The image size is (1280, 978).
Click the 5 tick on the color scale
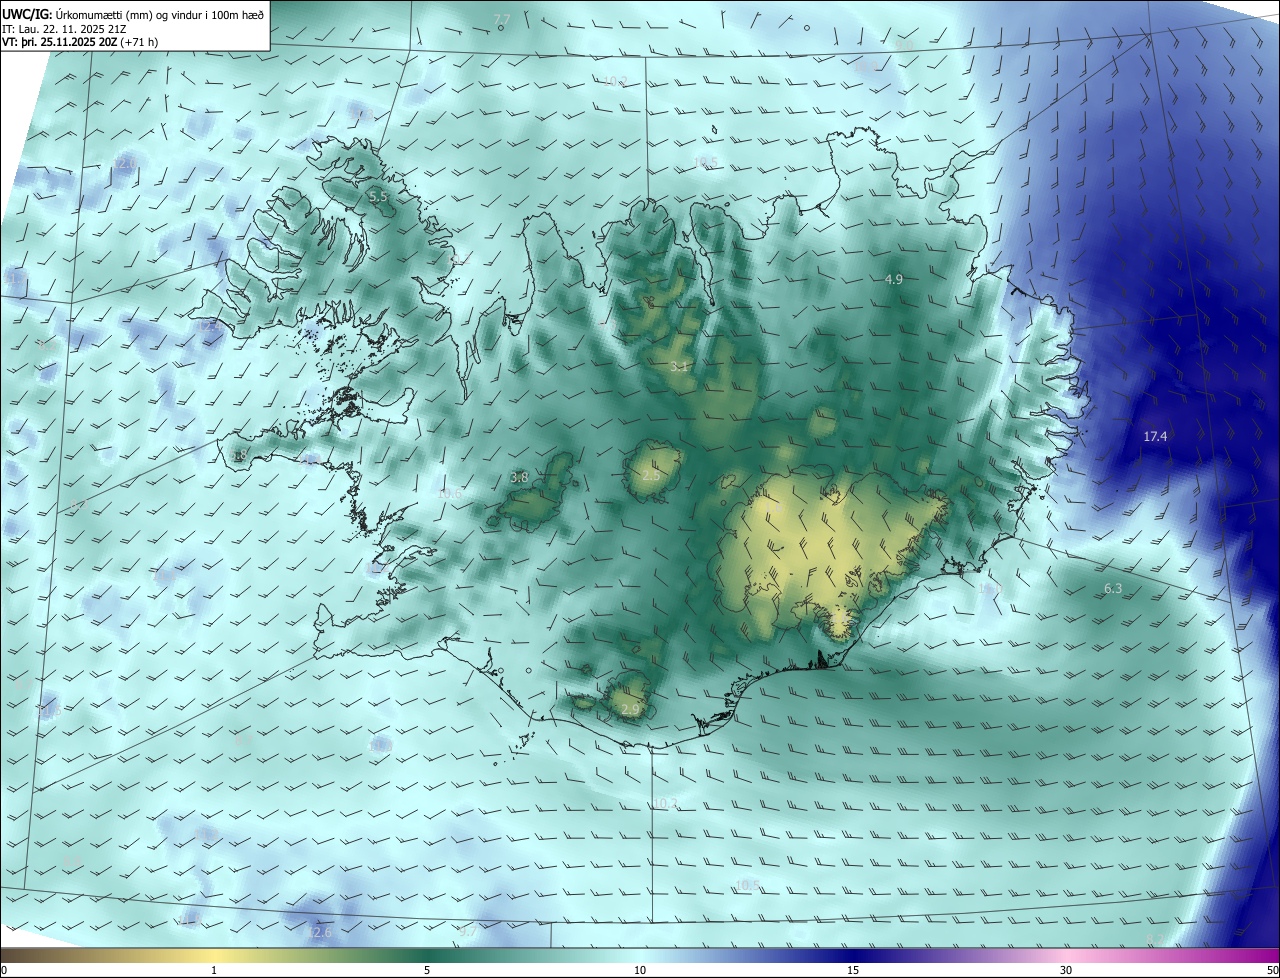(427, 970)
